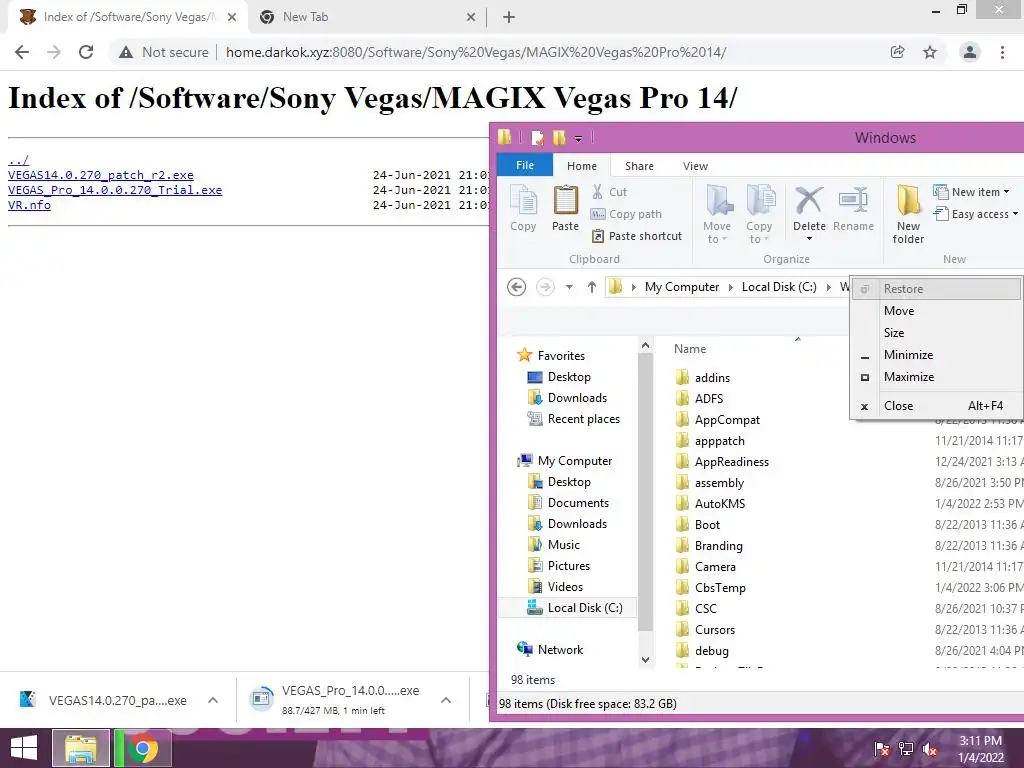Select Documents under My Computer
The height and width of the screenshot is (768, 1024).
[x=578, y=503]
